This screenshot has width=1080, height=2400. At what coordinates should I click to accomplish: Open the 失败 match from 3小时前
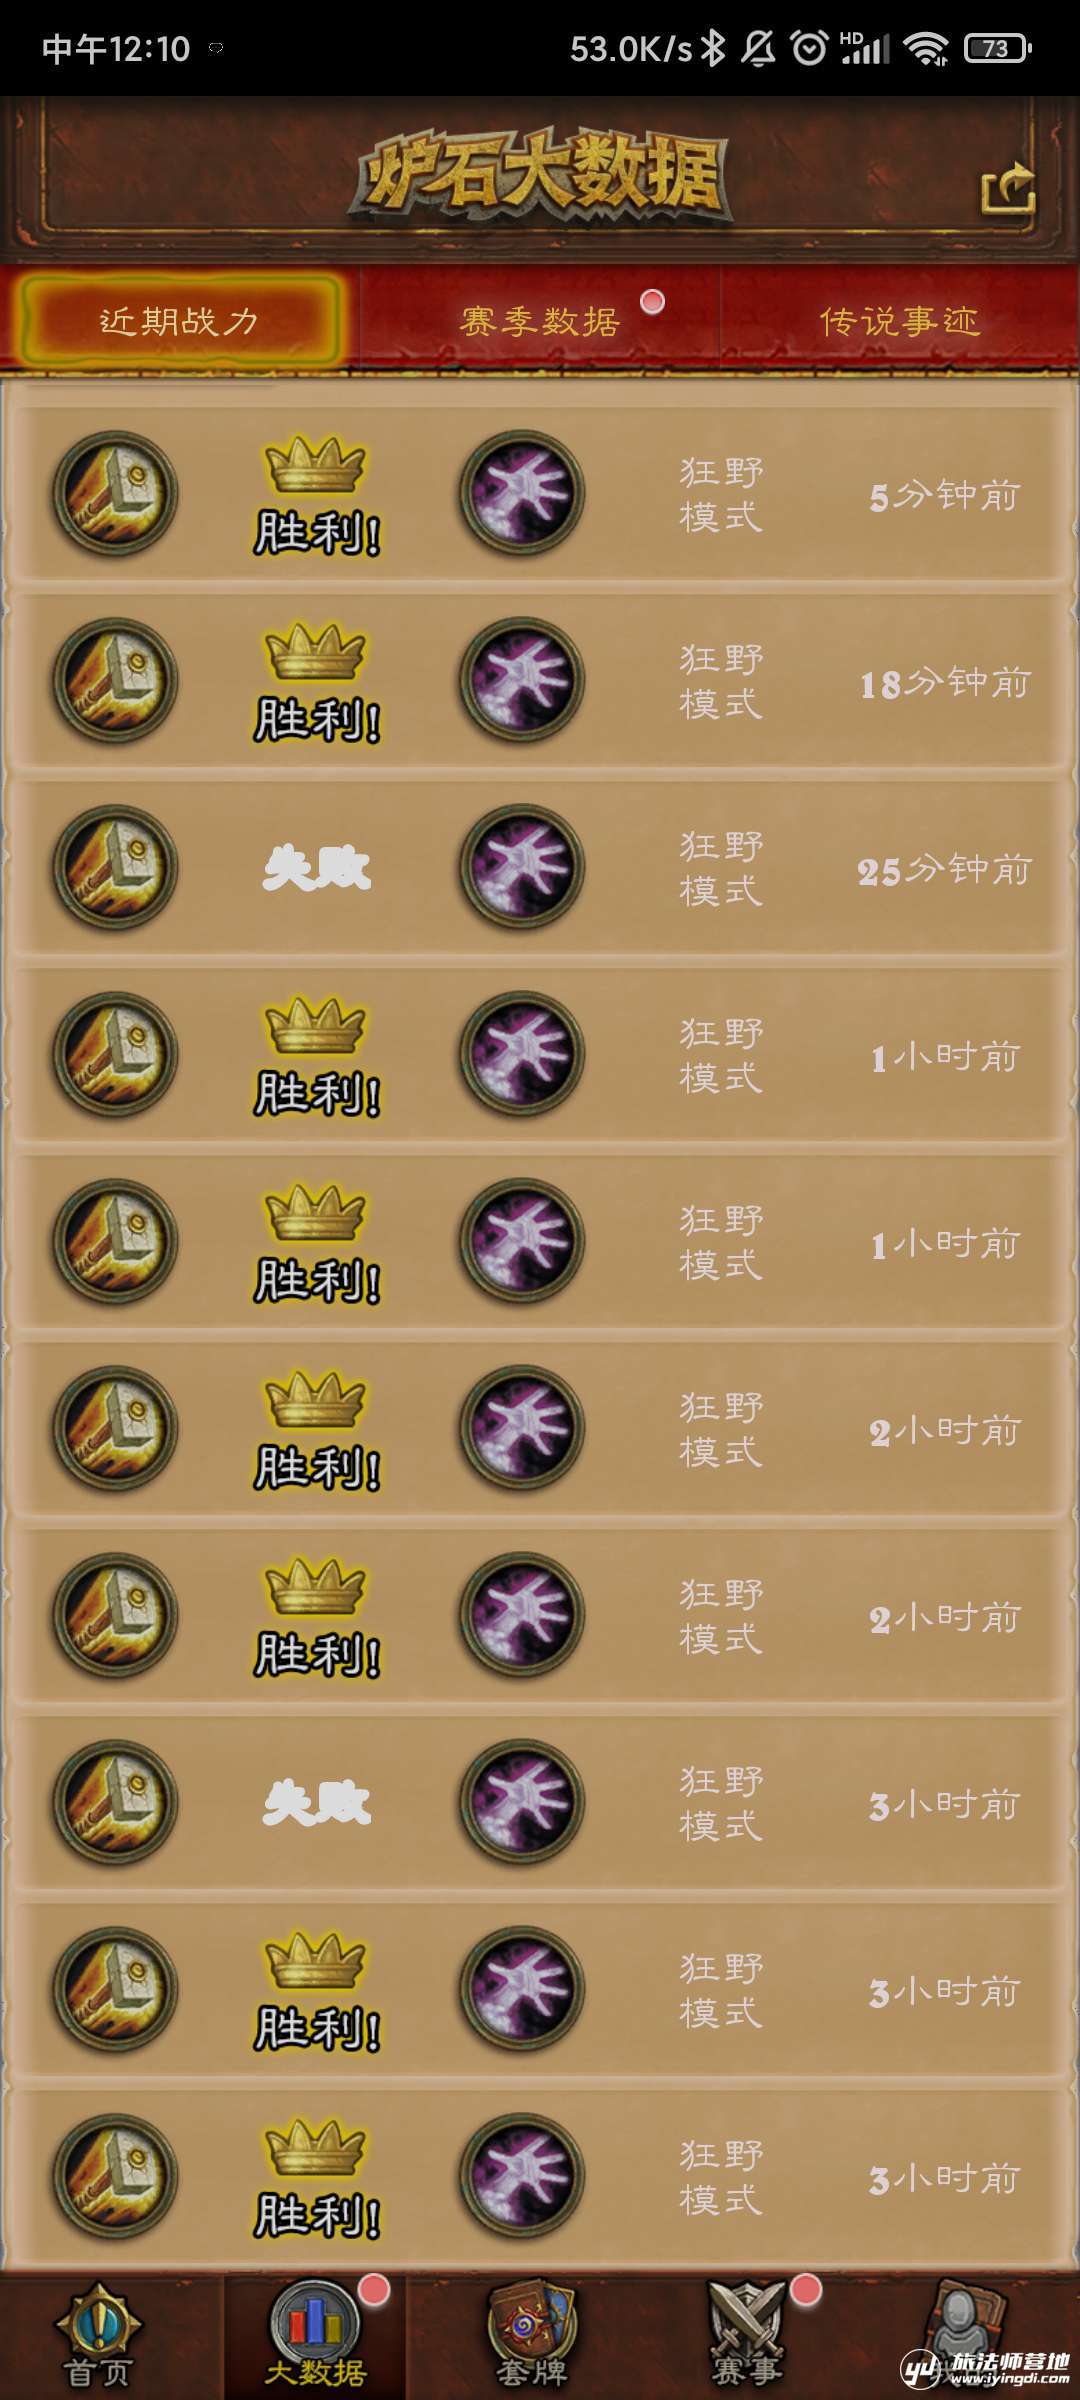point(317,1803)
